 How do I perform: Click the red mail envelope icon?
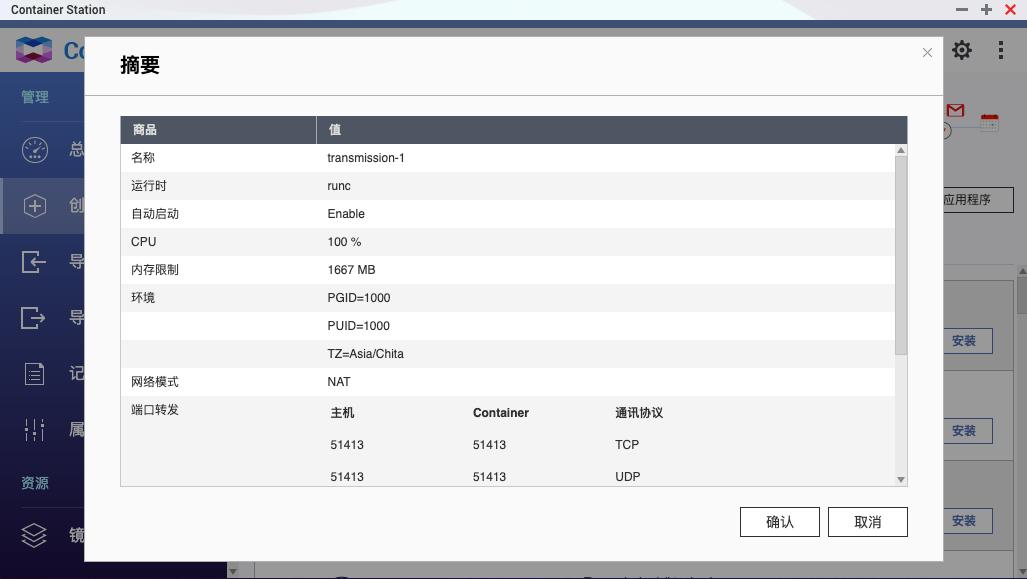click(956, 110)
